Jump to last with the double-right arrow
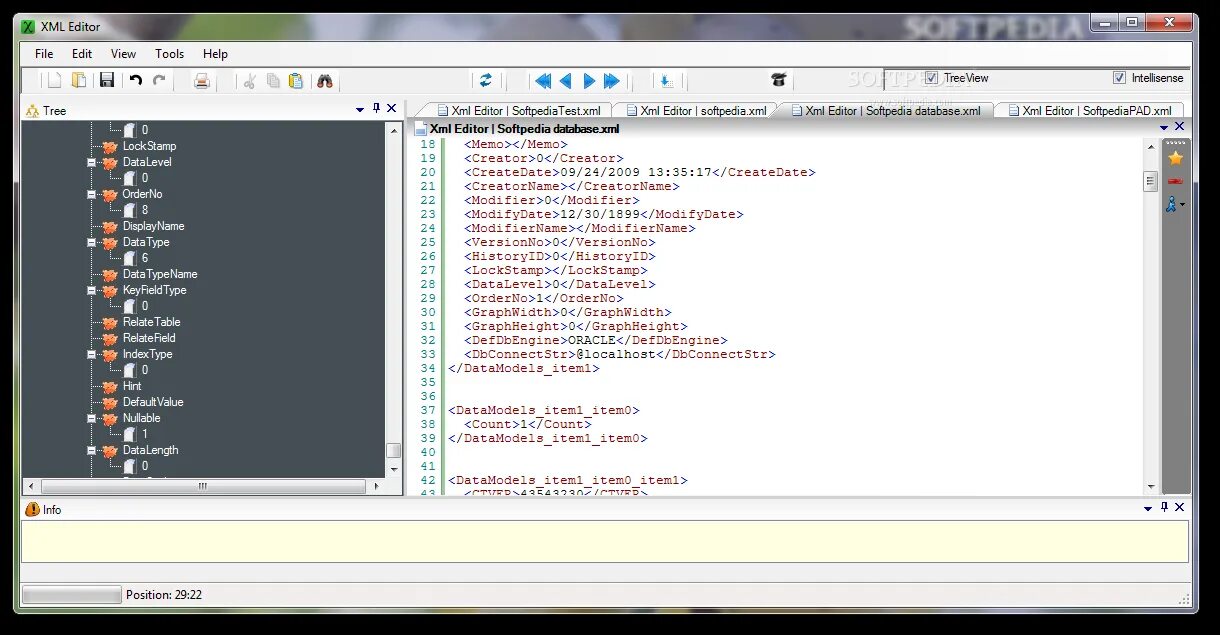The image size is (1220, 635). [612, 81]
